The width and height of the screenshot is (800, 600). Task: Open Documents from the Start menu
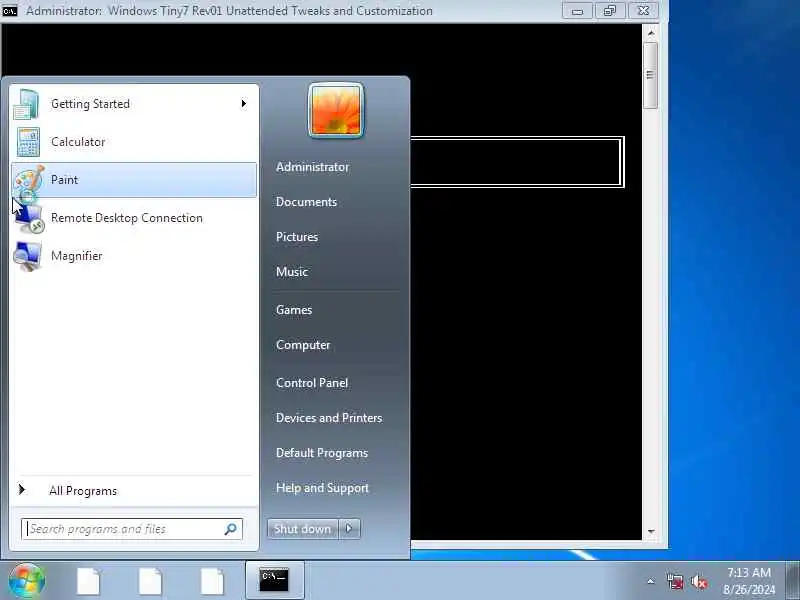point(307,202)
